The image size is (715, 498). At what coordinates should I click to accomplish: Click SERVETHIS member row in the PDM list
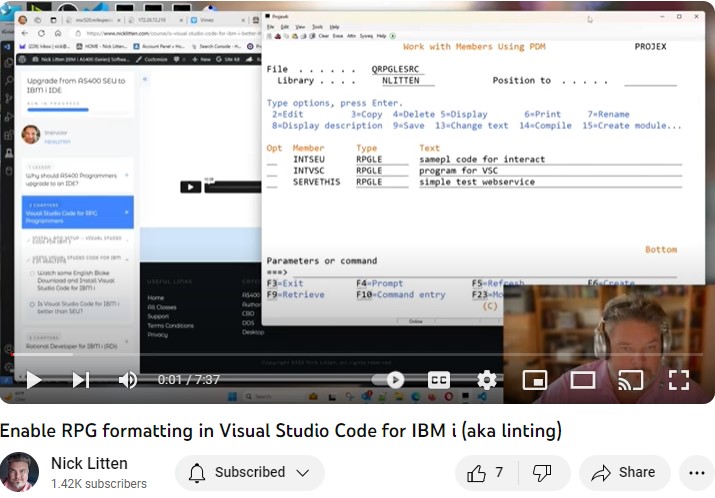pos(474,182)
